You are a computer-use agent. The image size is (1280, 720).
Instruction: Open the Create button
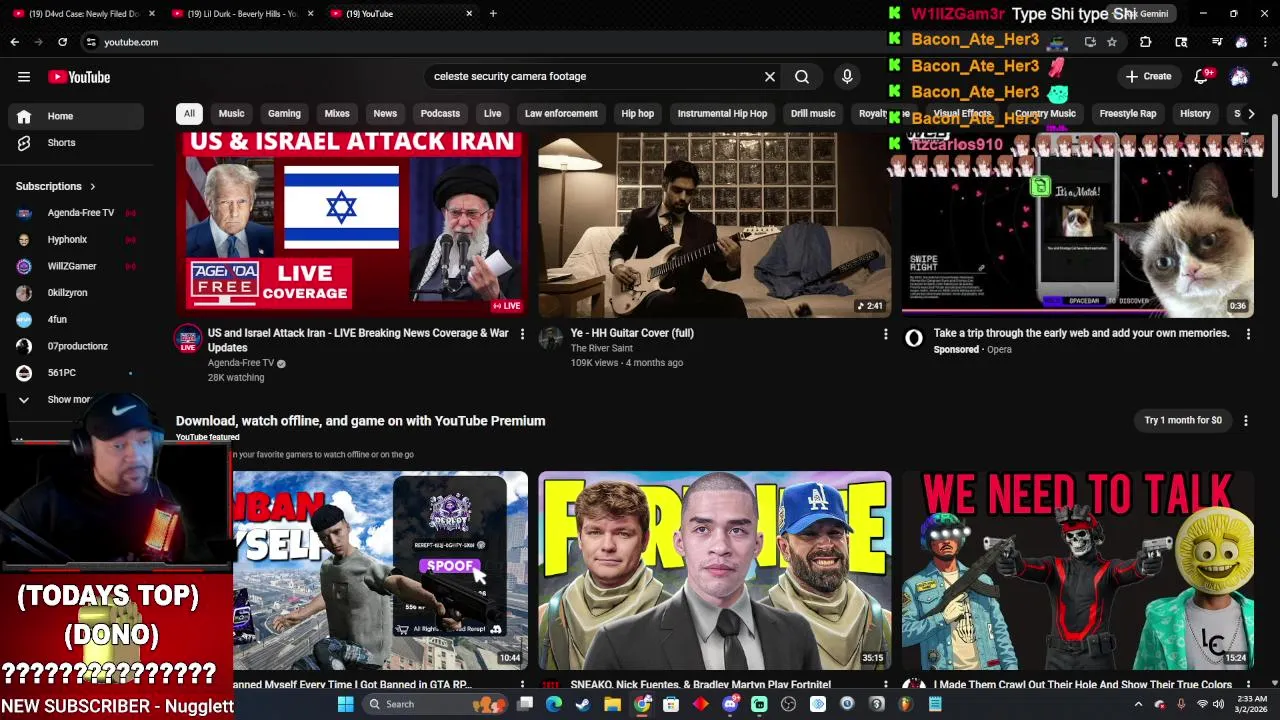1148,76
